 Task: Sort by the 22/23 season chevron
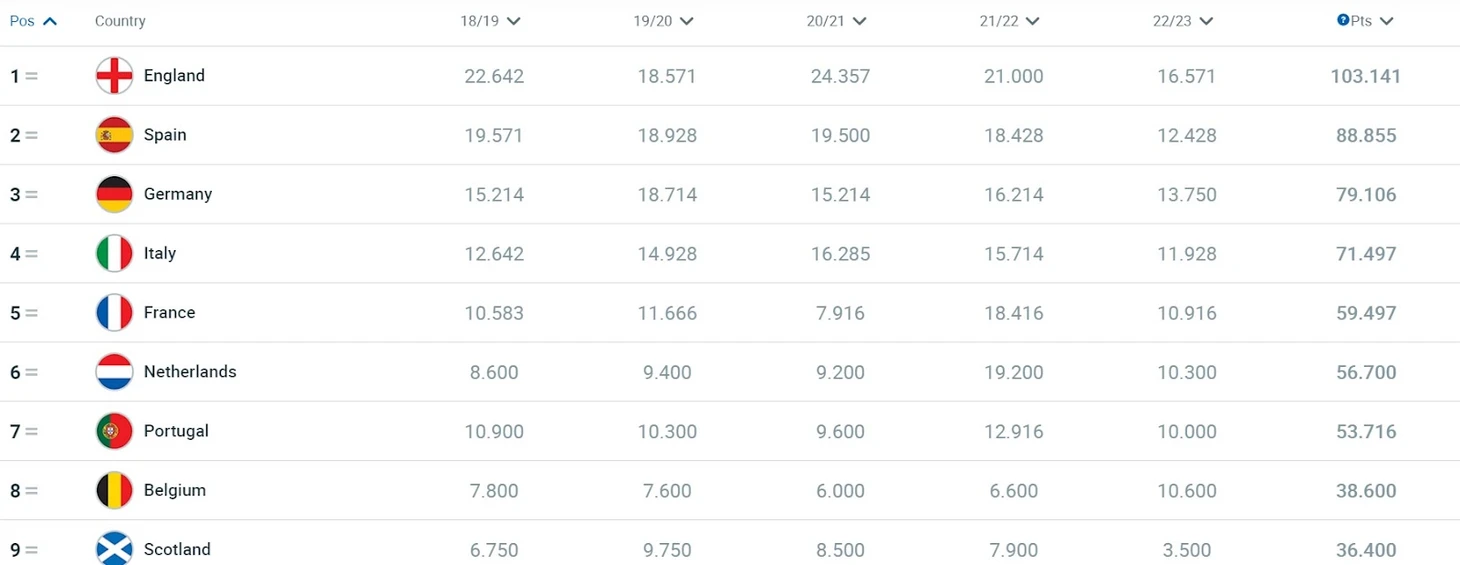point(1206,21)
